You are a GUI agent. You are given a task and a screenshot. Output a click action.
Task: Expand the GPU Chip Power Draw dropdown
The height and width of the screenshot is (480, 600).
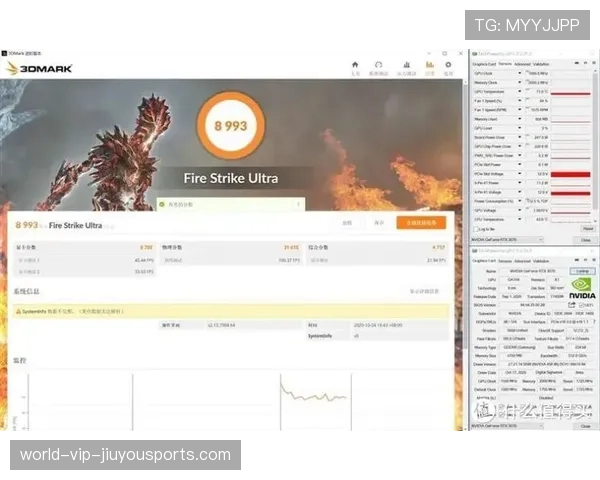pos(519,146)
